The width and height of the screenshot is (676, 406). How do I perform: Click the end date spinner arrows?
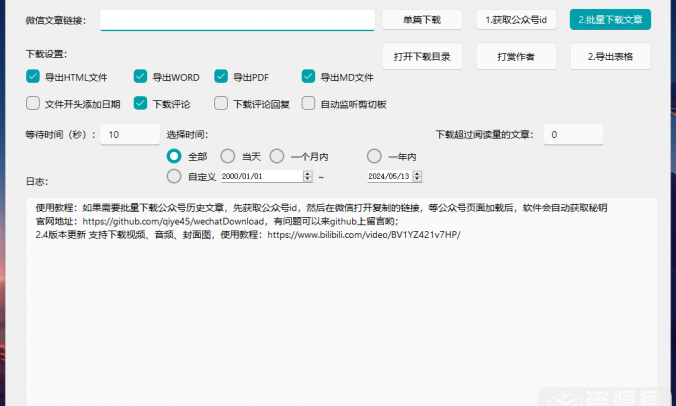[x=417, y=176]
